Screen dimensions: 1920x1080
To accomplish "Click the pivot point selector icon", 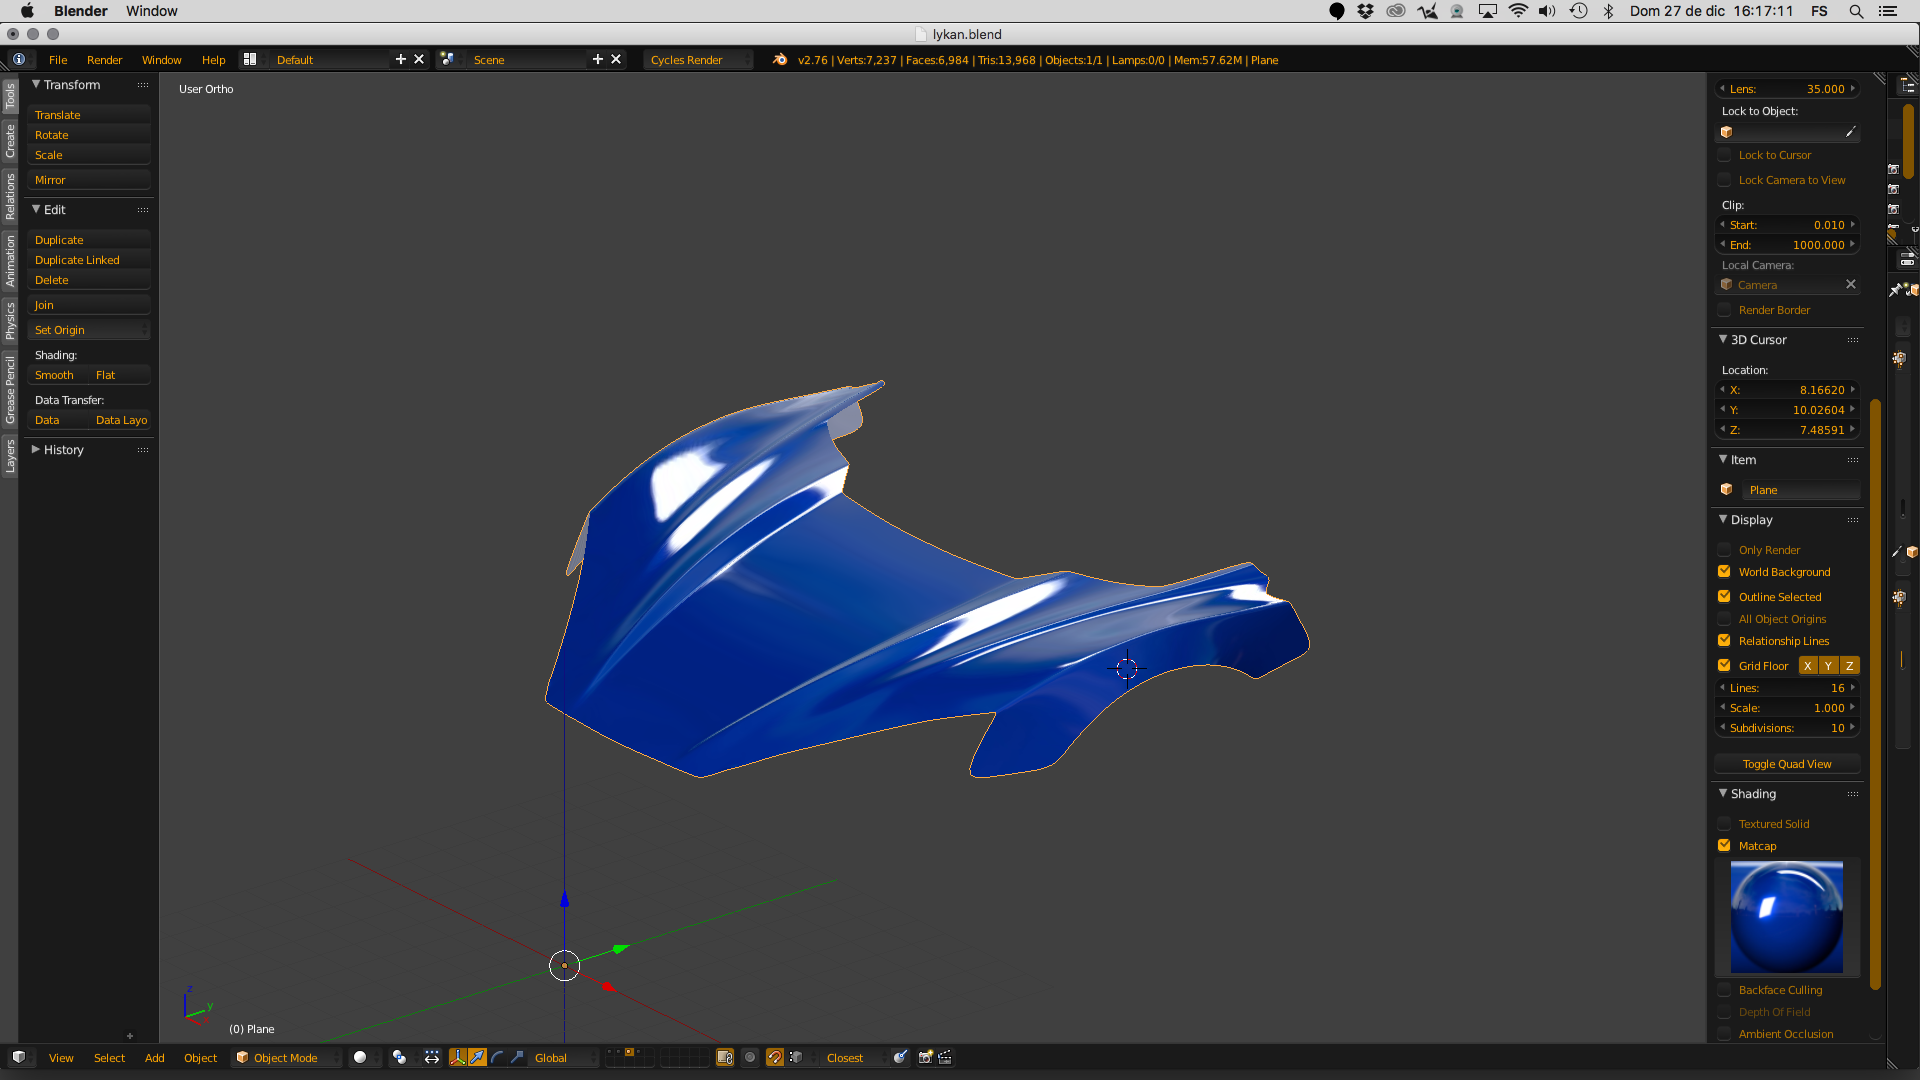I will pos(399,1057).
